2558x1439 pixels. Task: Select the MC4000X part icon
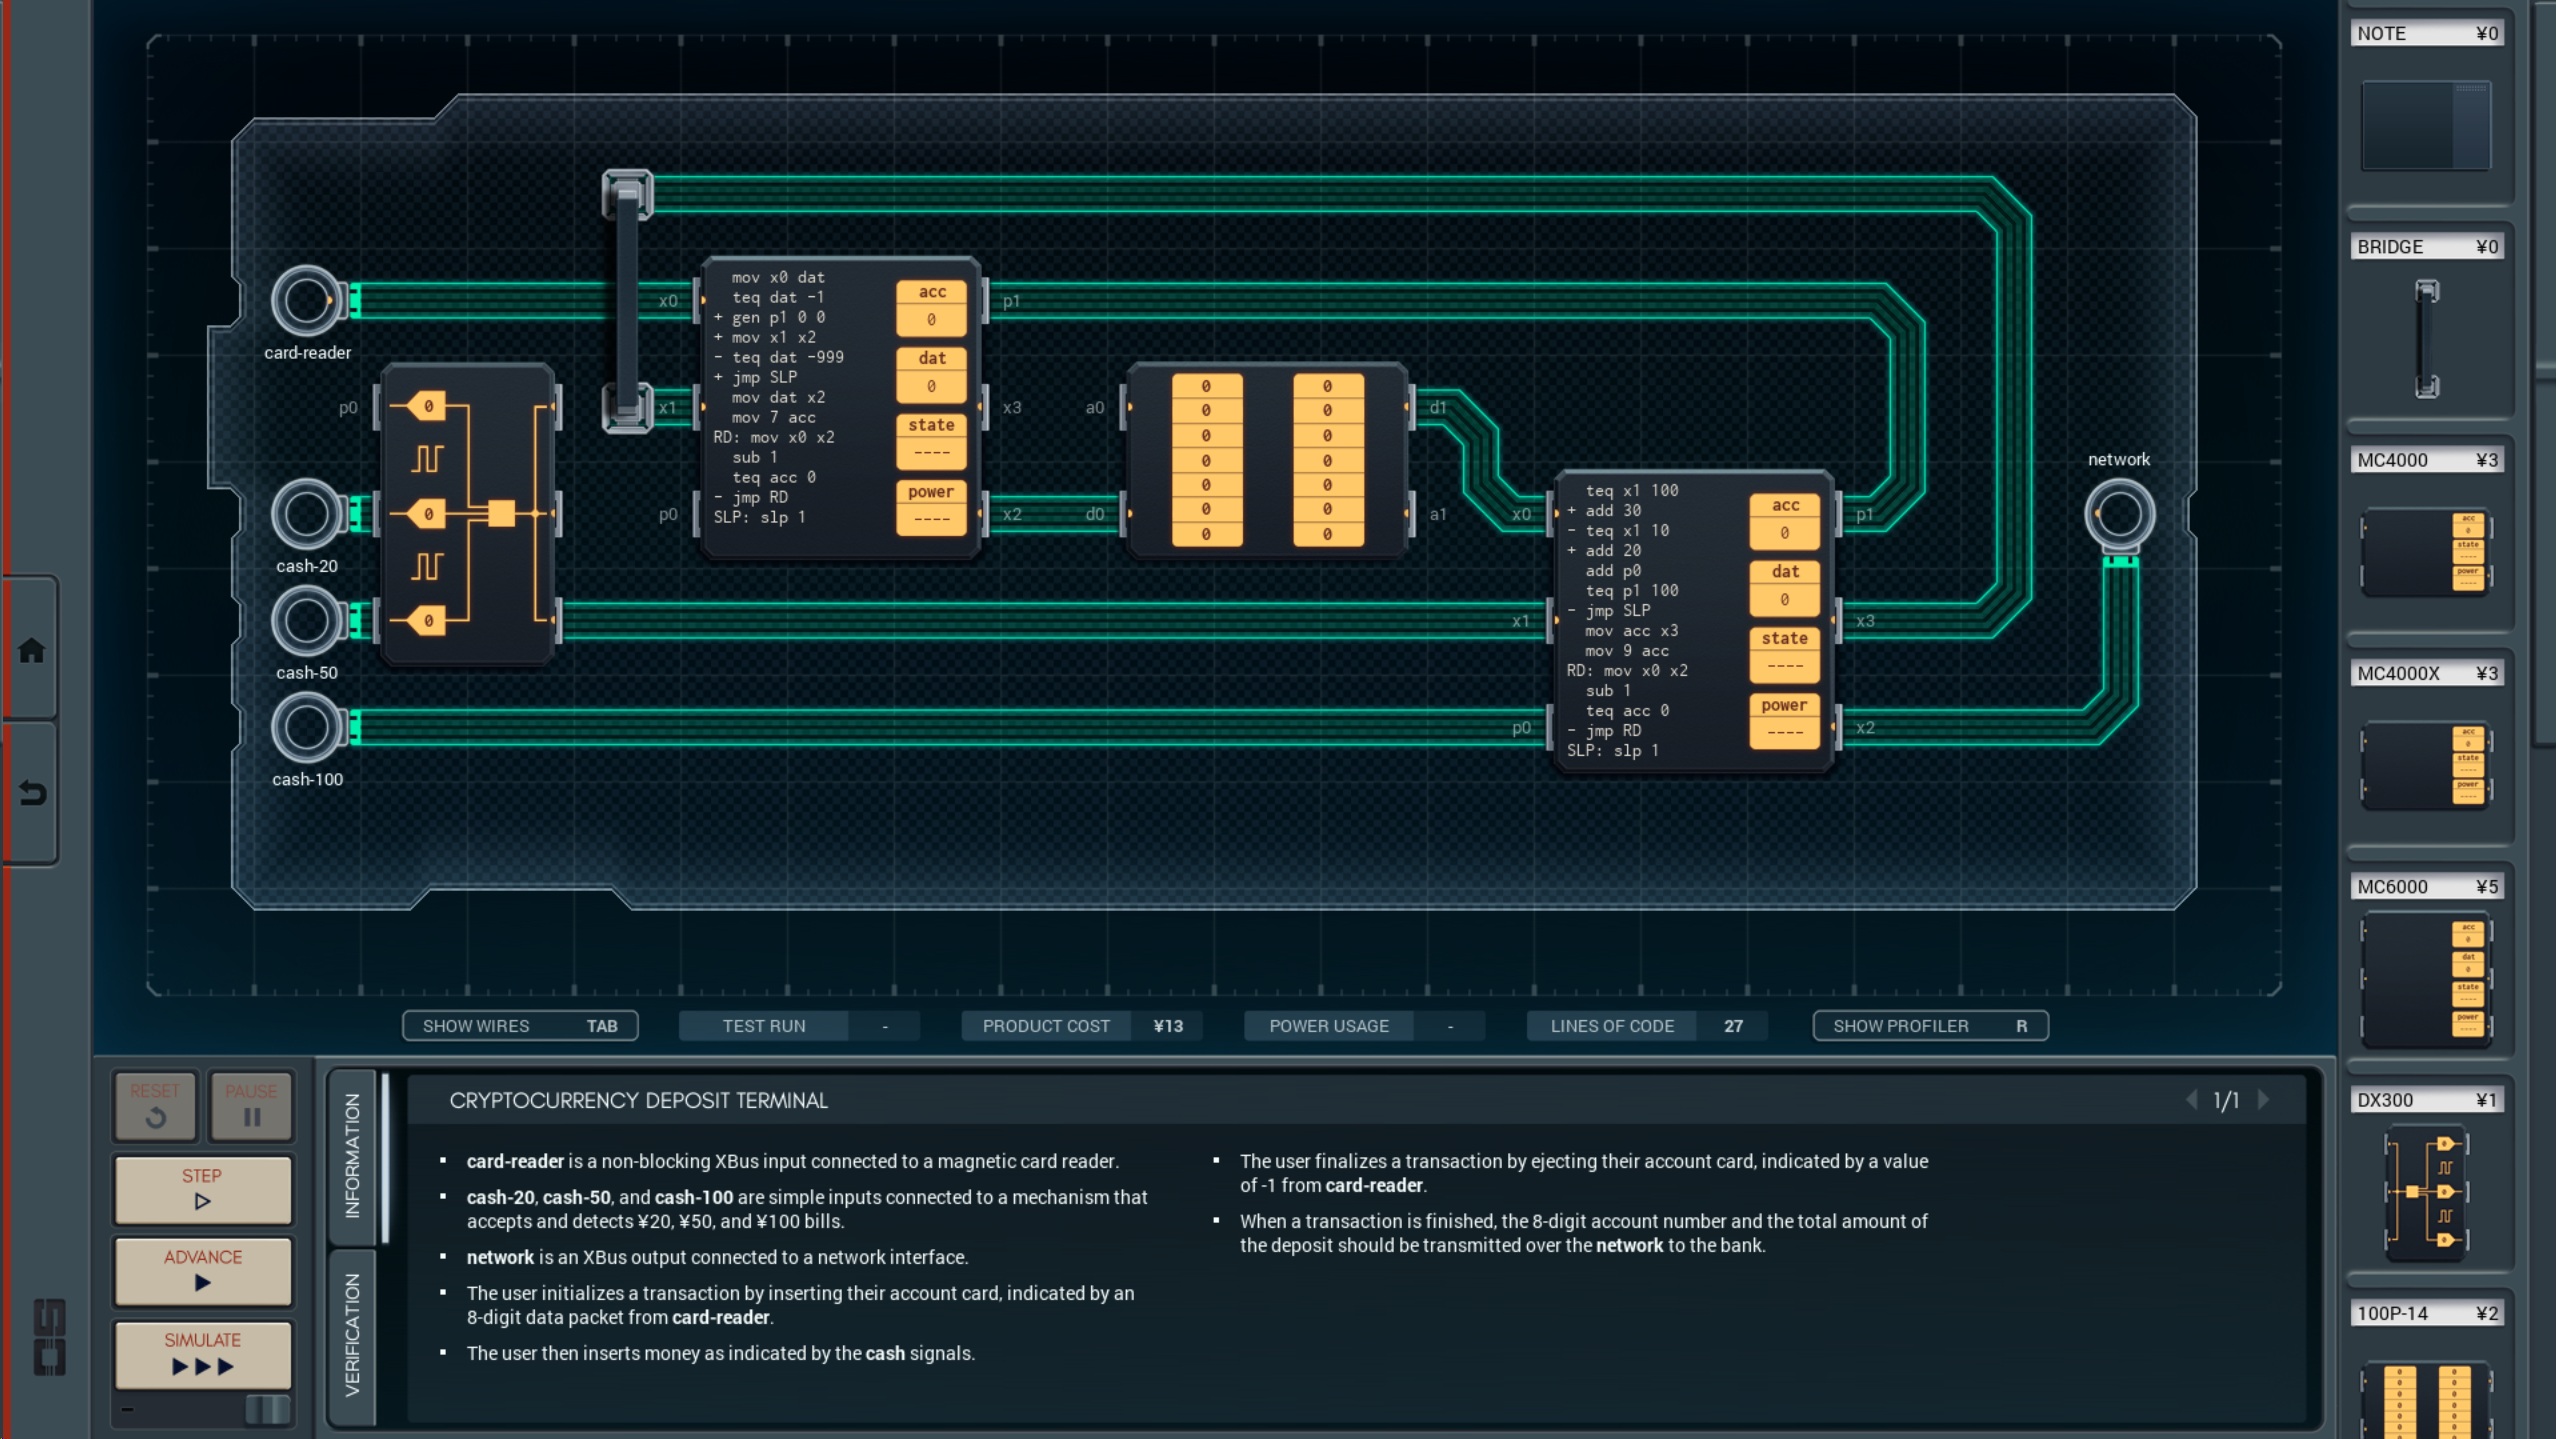click(x=2426, y=765)
